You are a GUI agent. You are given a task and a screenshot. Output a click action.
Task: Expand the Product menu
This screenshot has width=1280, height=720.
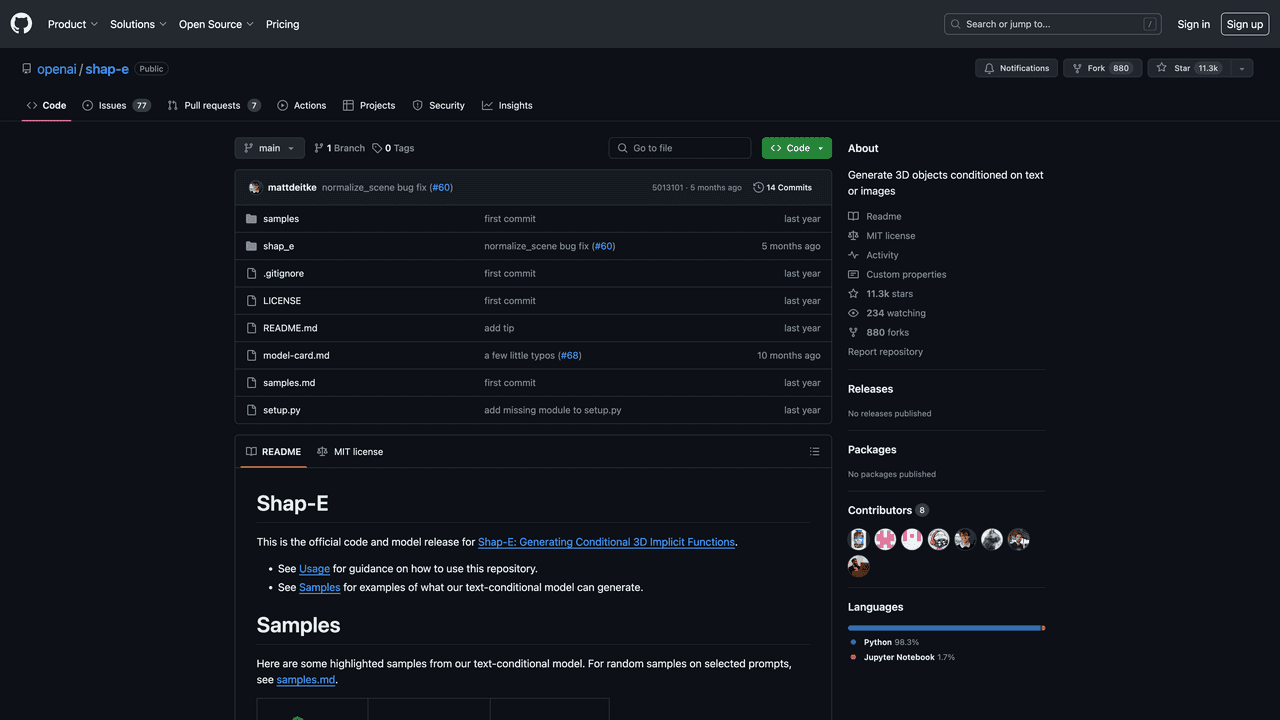point(73,24)
